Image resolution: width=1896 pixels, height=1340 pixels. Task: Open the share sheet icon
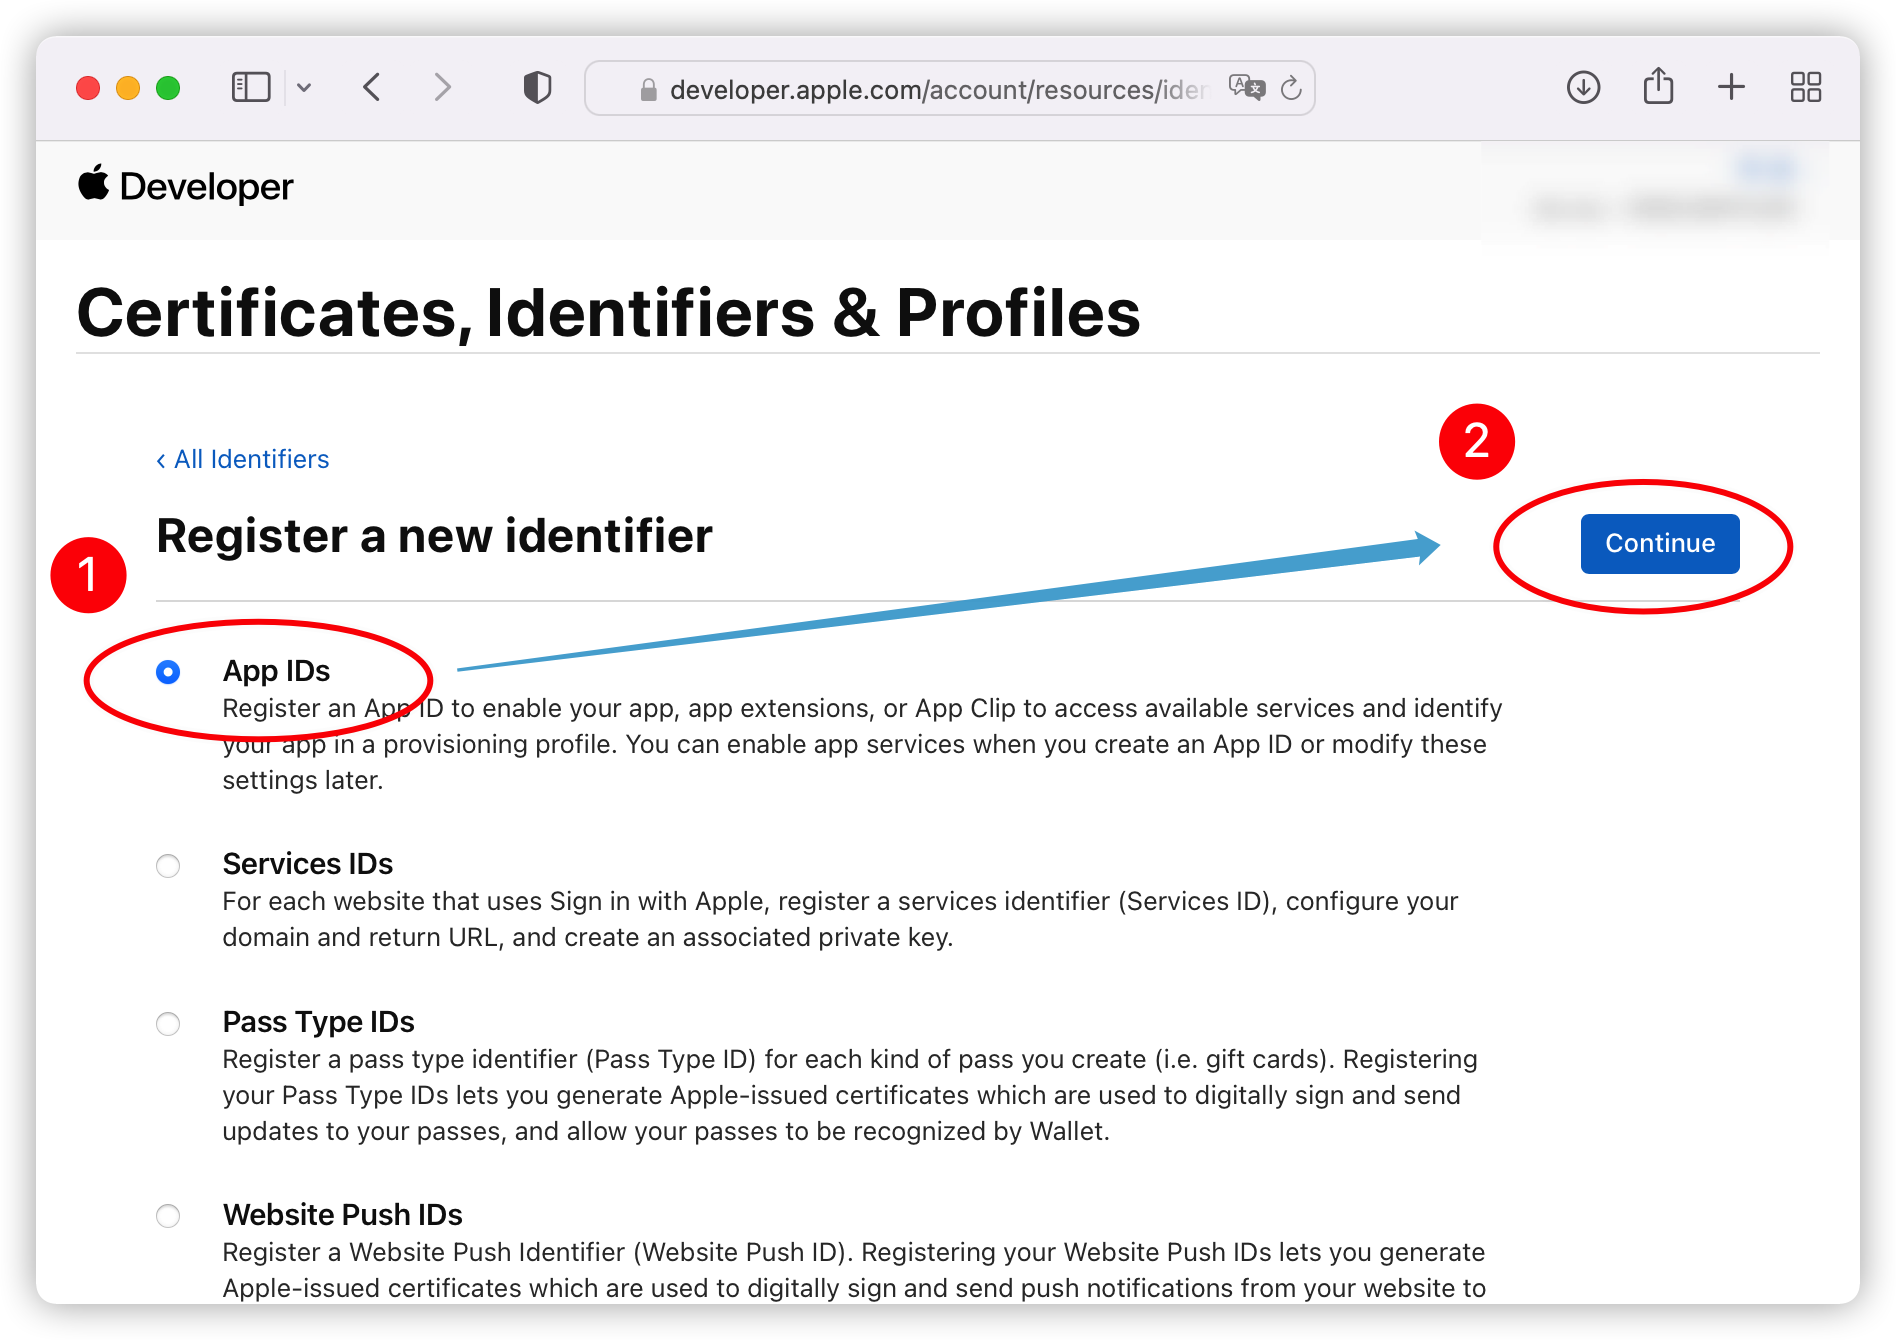pyautogui.click(x=1658, y=86)
